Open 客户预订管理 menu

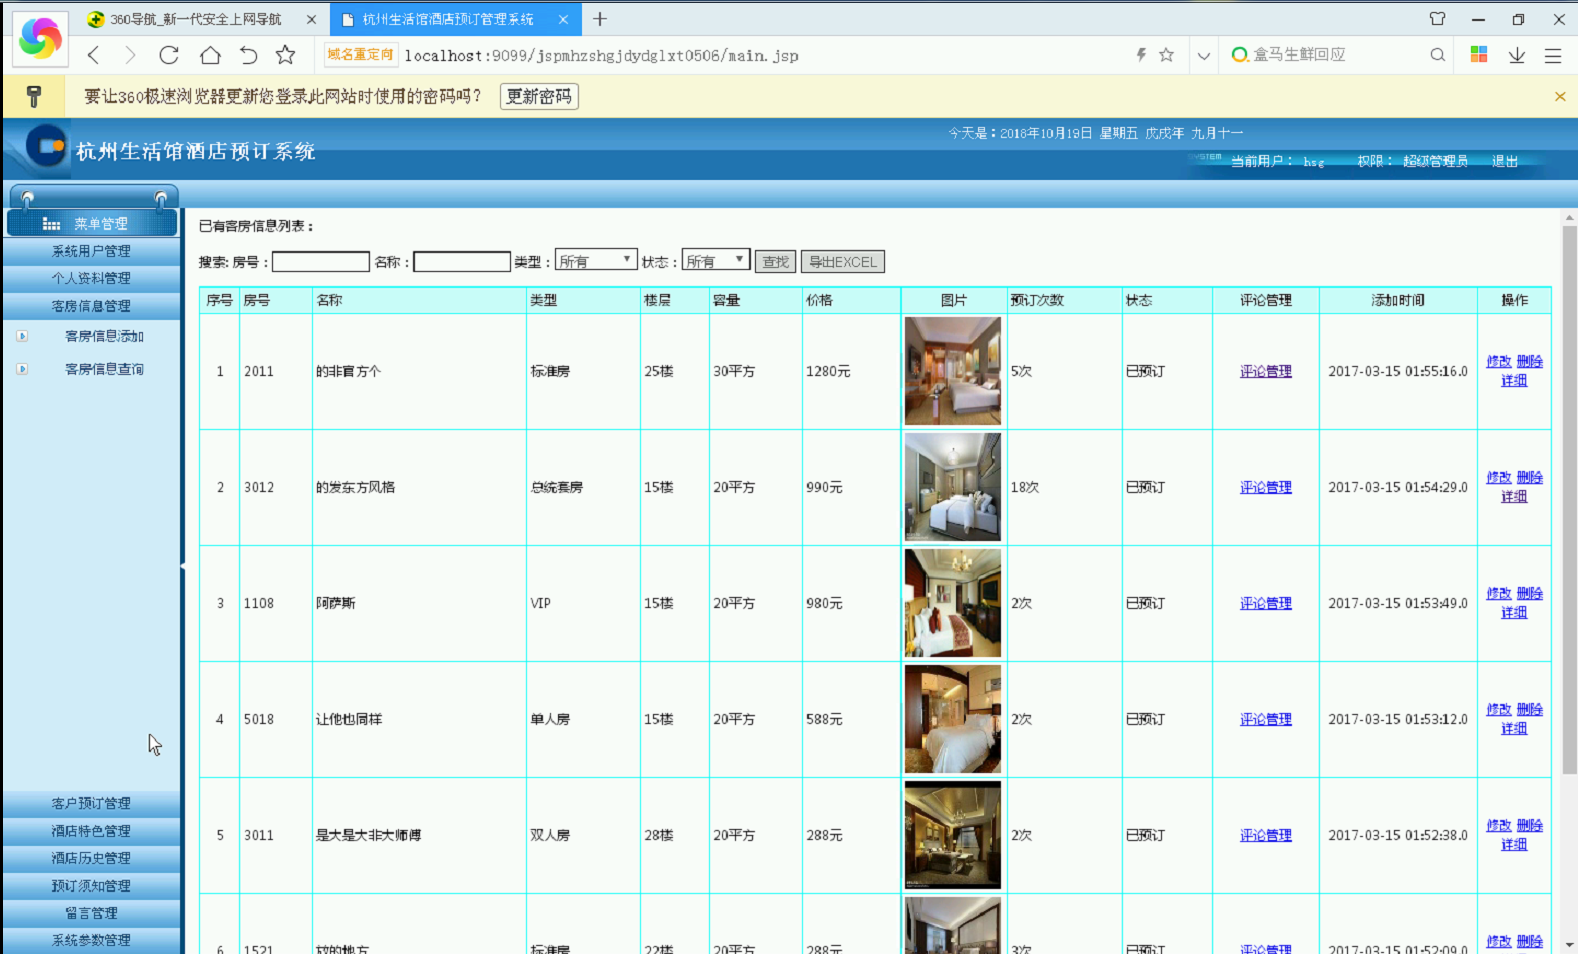click(91, 803)
